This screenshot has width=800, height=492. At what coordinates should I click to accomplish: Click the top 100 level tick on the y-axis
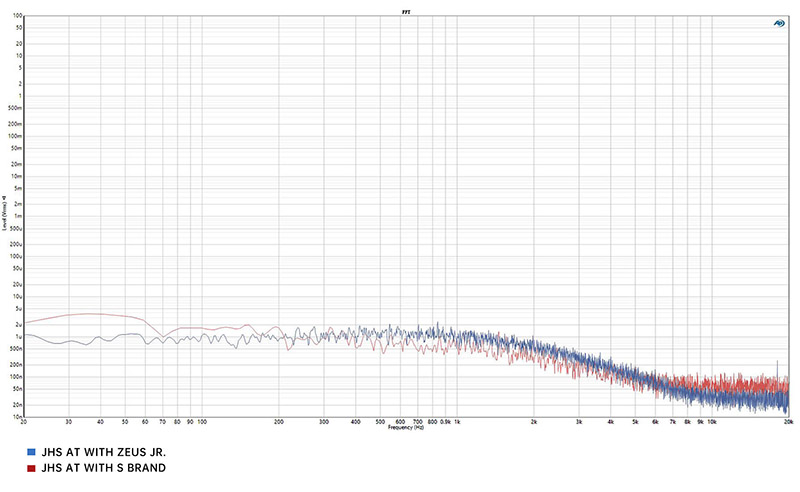pos(19,16)
